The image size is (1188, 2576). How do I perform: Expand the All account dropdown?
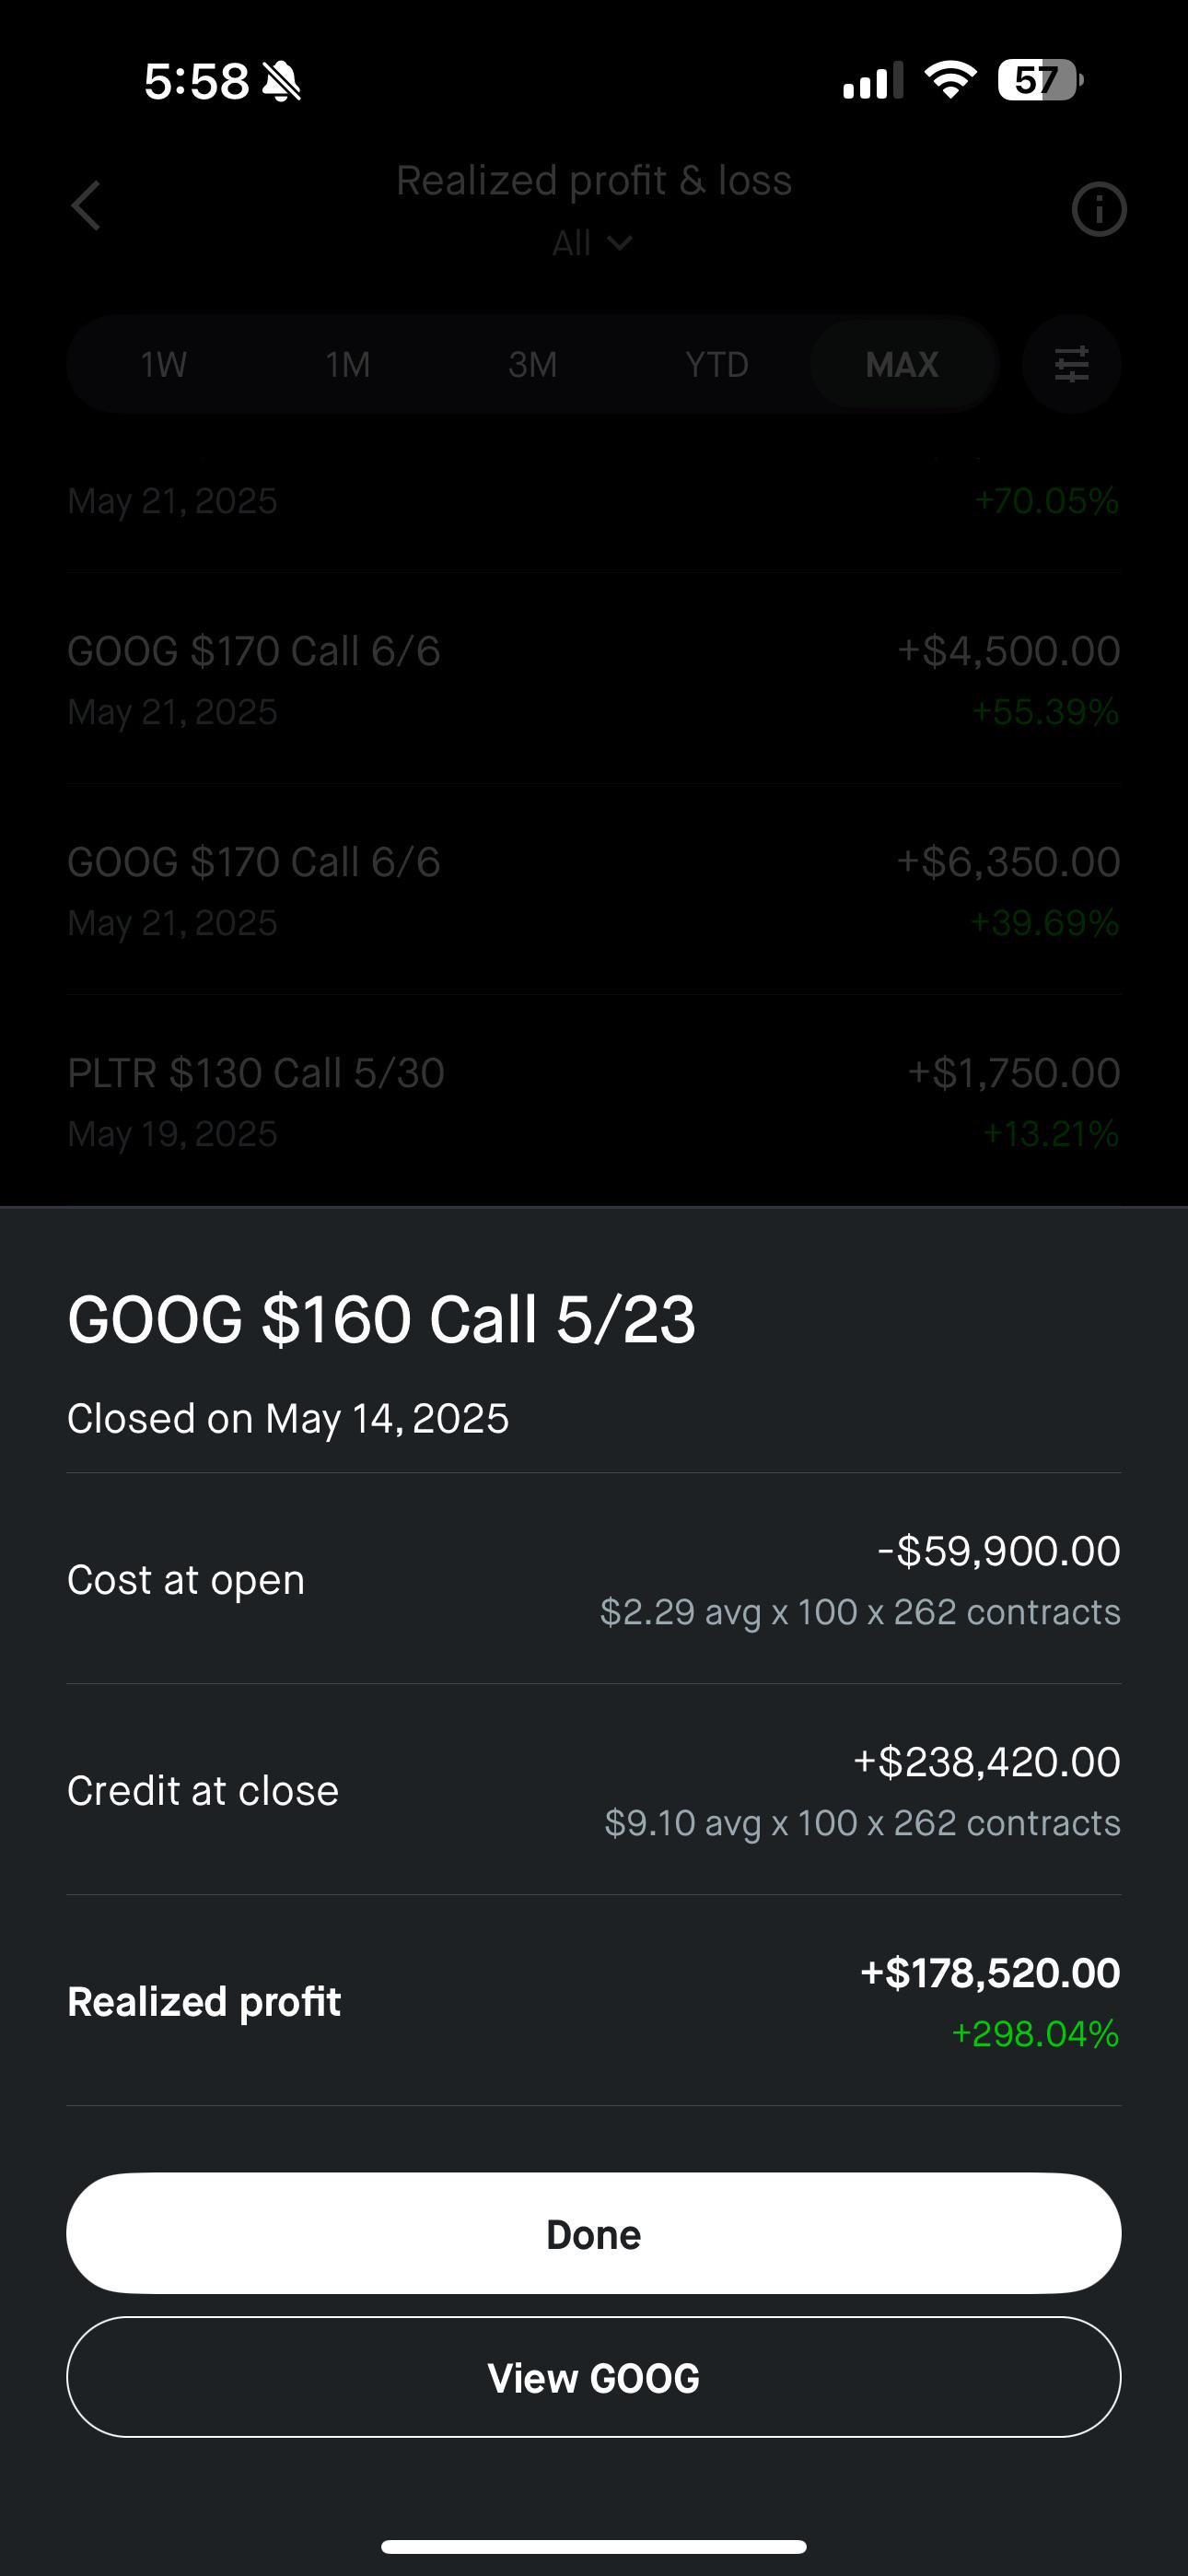coord(593,243)
